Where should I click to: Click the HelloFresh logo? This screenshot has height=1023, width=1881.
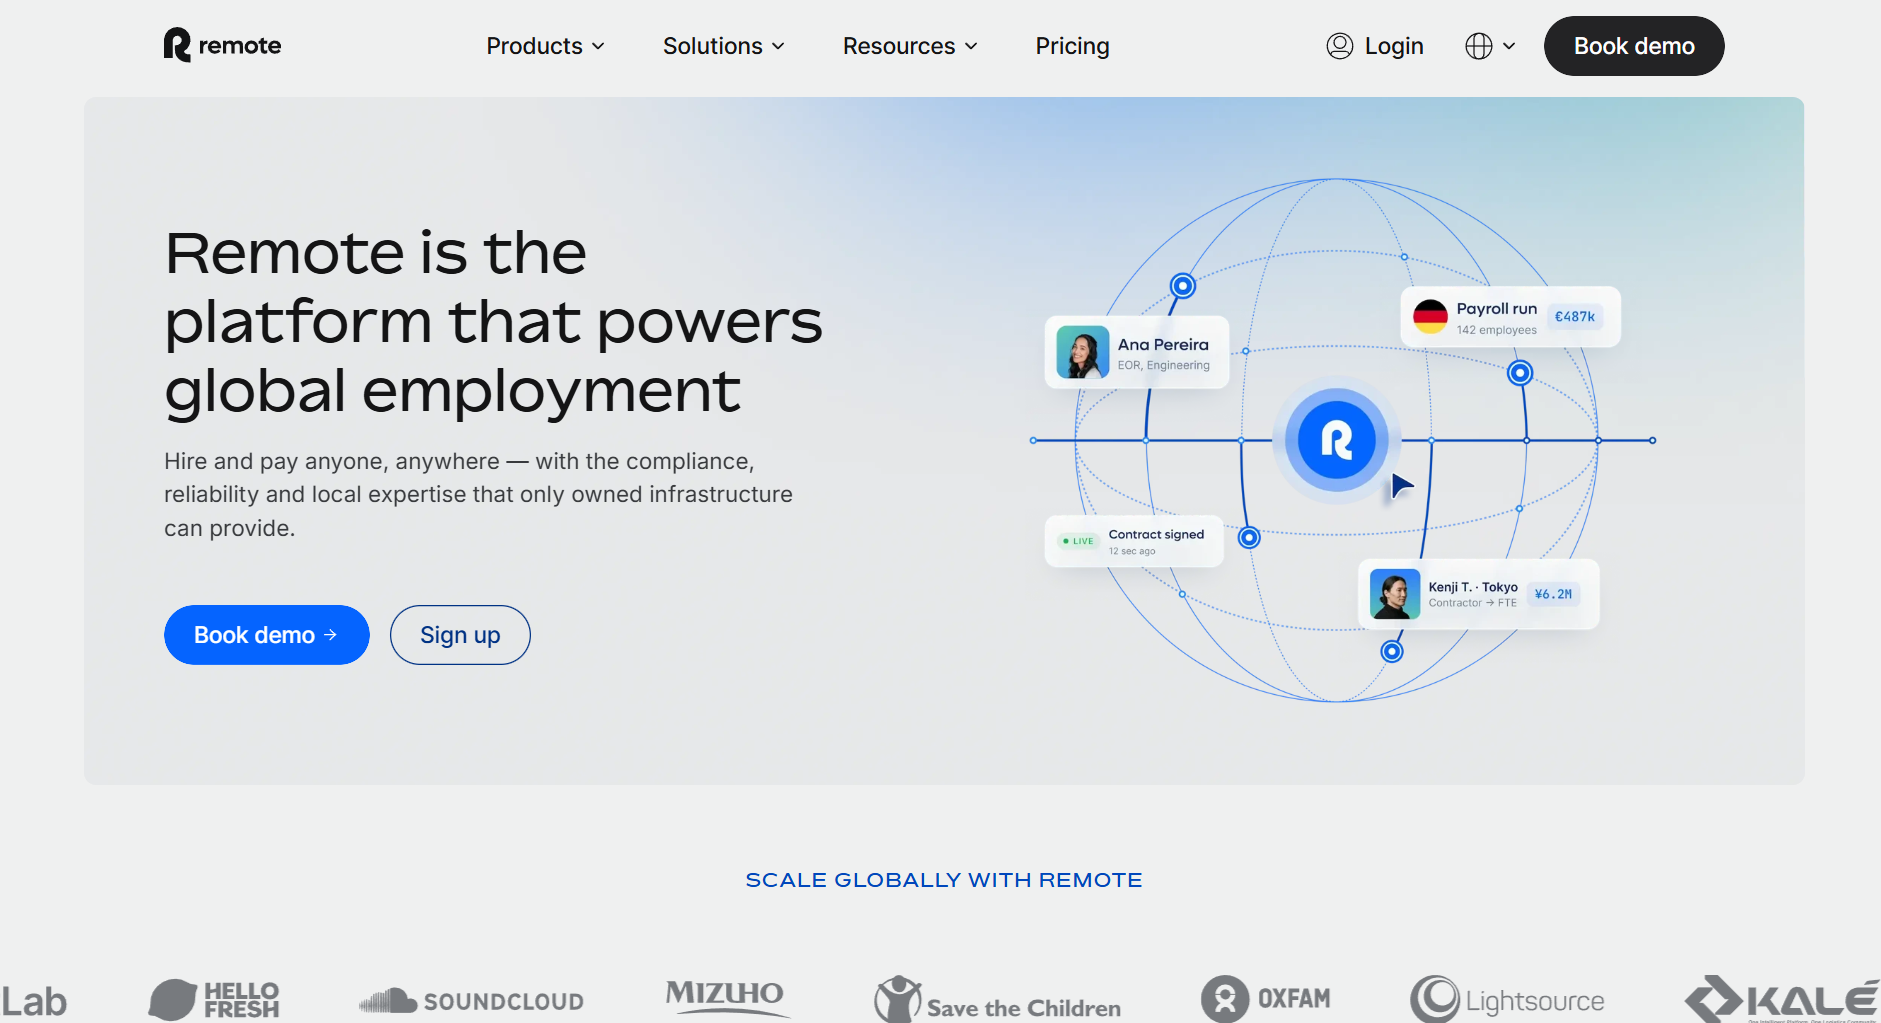[x=214, y=1000]
